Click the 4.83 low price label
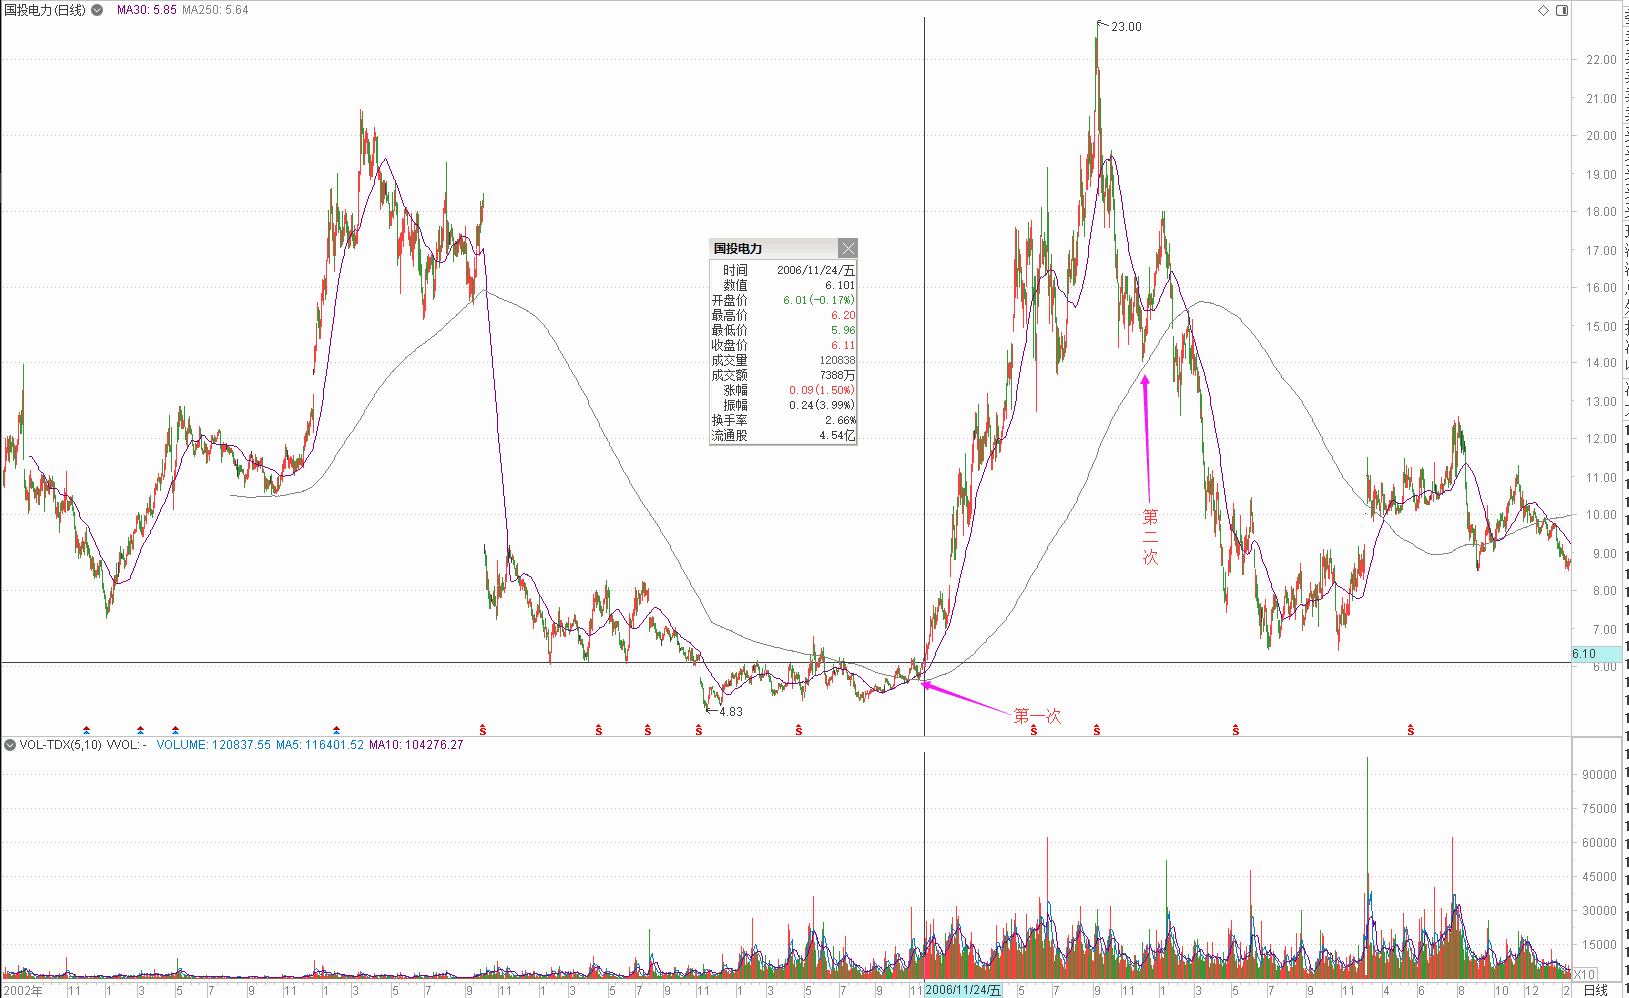The height and width of the screenshot is (998, 1629). click(x=730, y=712)
